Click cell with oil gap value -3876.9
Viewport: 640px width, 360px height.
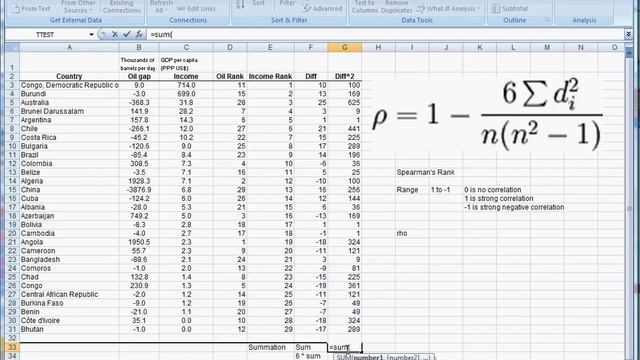139,190
